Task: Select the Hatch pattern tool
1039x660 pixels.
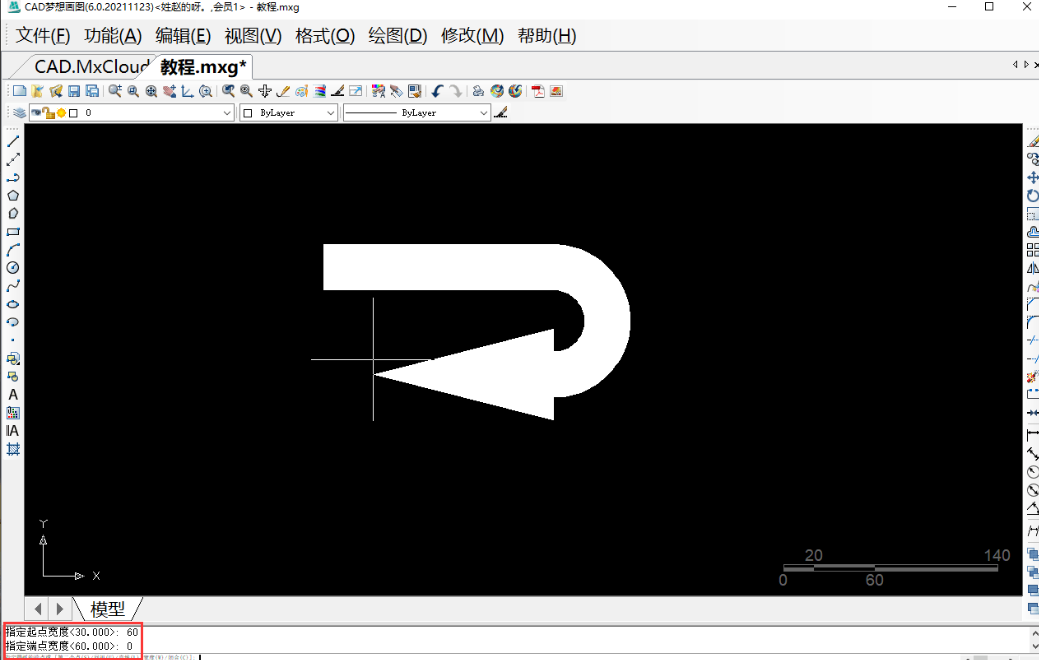Action: 13,449
